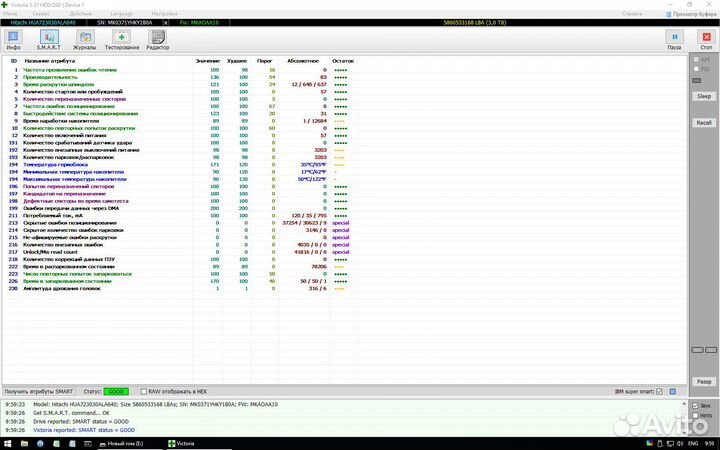
Task: Toggle the Звук sound checkbox
Action: 696,405
